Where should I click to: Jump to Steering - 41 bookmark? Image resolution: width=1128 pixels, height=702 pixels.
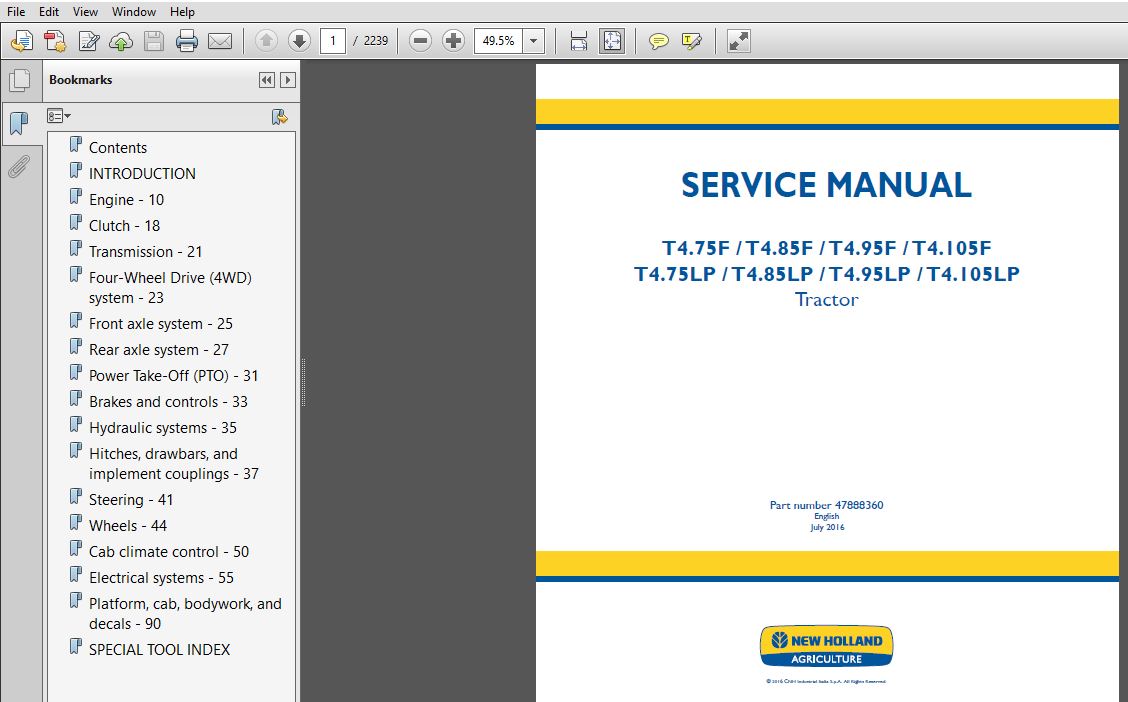click(131, 500)
